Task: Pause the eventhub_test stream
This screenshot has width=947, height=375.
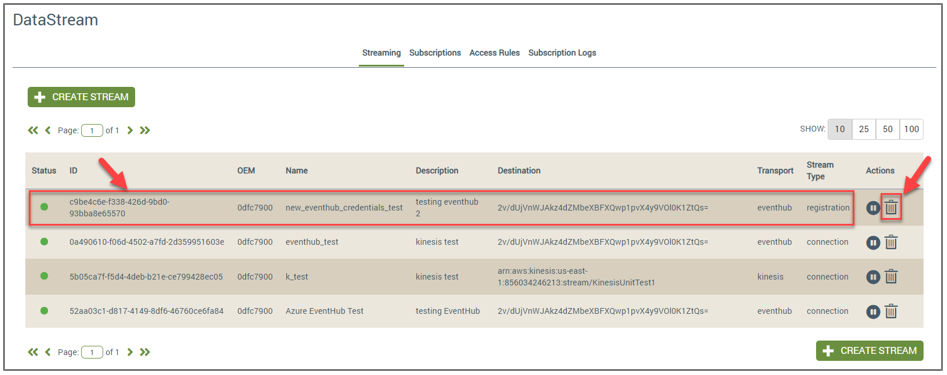Action: pyautogui.click(x=873, y=243)
